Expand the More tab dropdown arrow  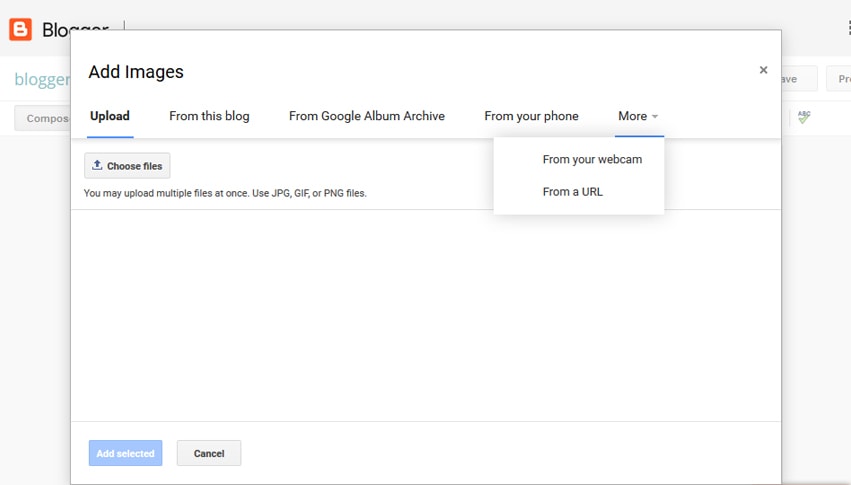655,117
